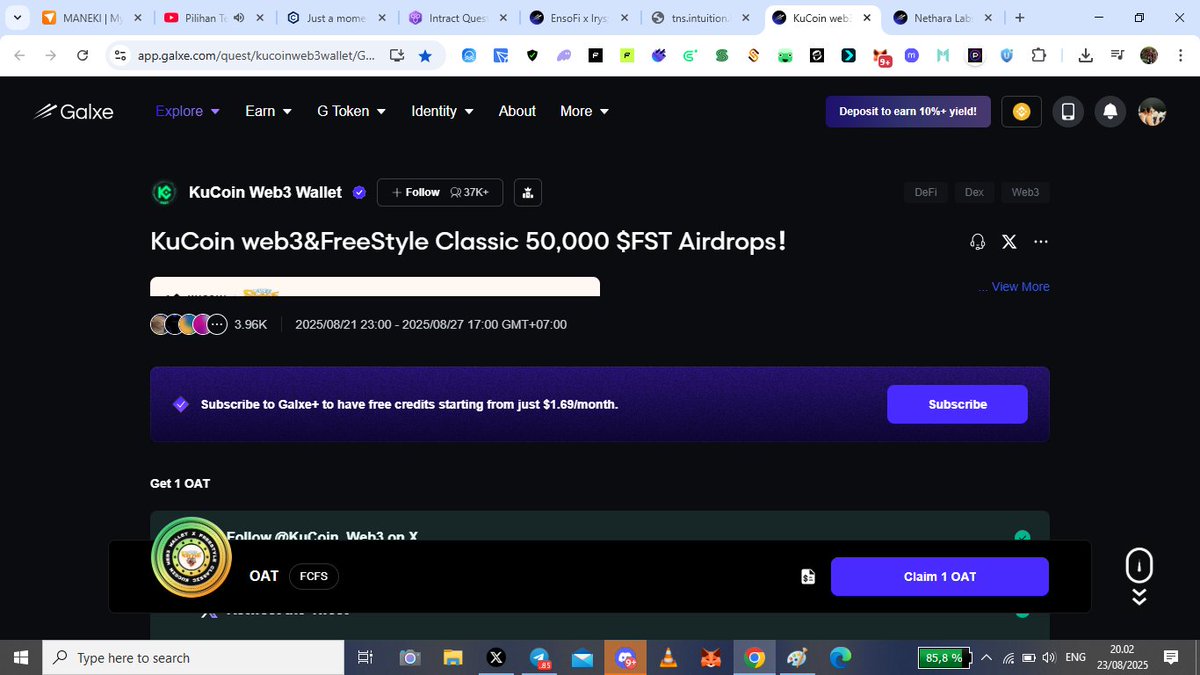Screen dimensions: 1200x675
Task: Click the Windows taskbar search box
Action: coord(192,657)
